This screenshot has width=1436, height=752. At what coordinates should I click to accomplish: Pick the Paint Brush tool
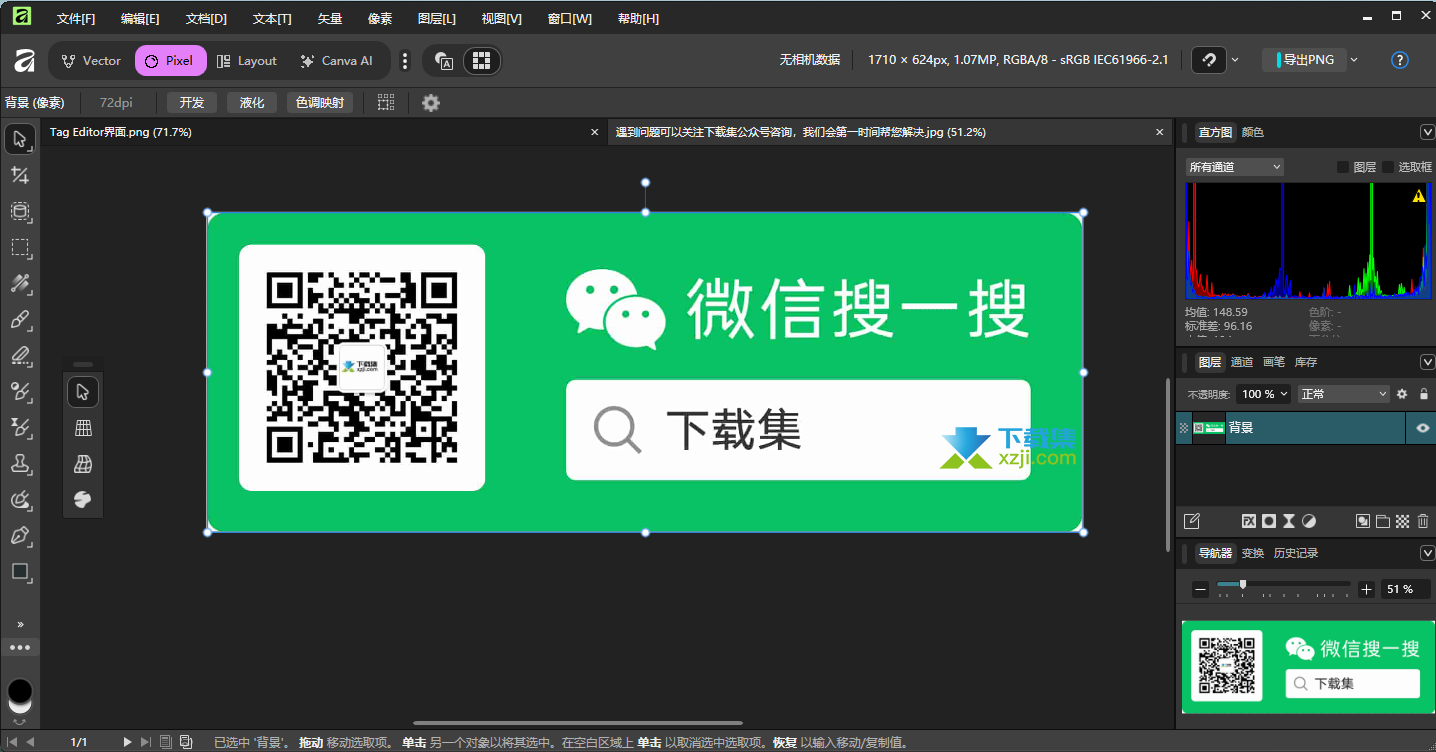click(20, 320)
